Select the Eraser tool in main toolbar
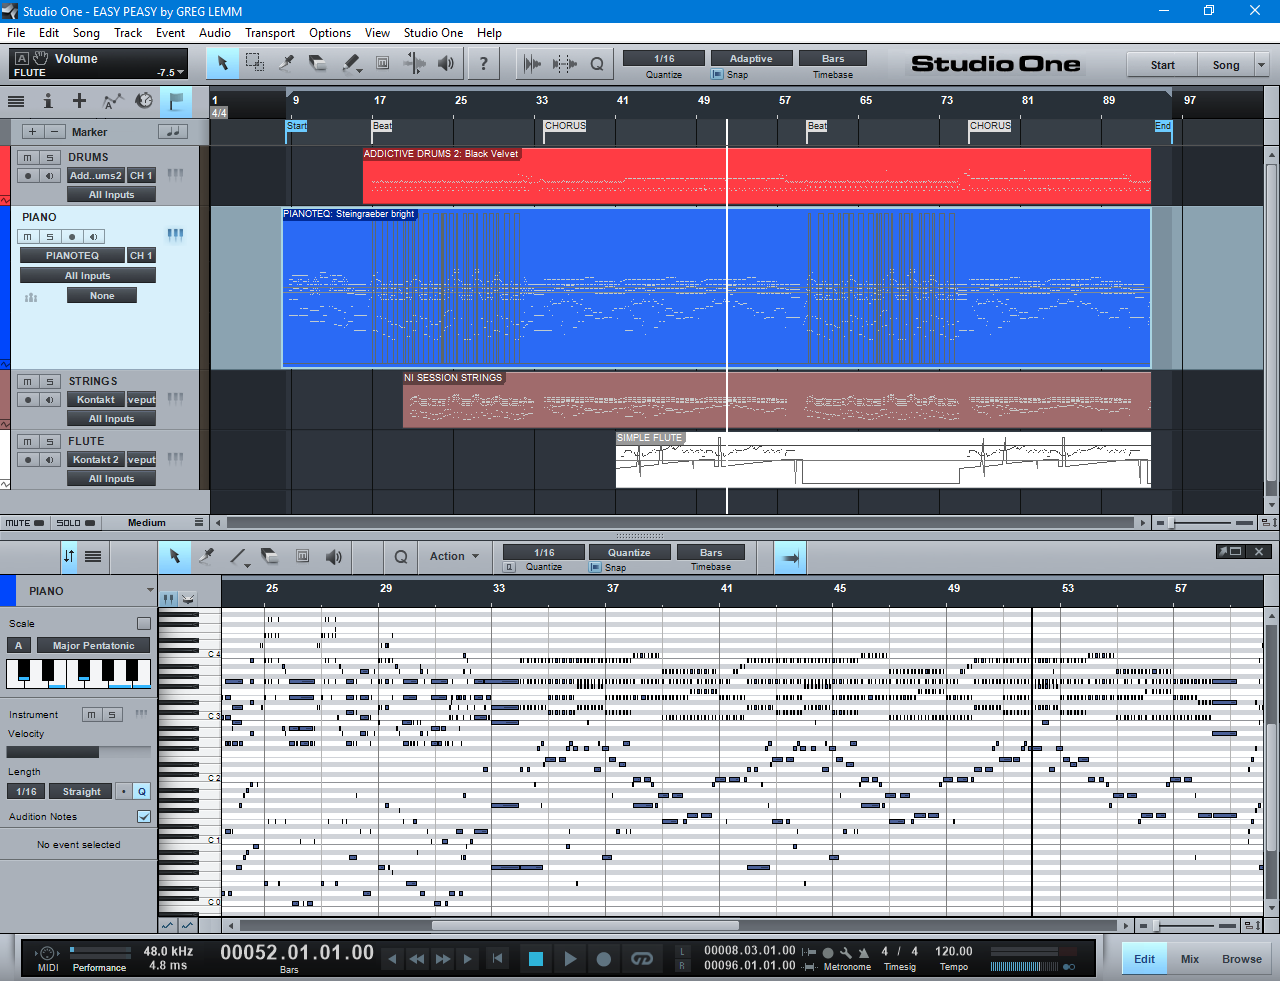The width and height of the screenshot is (1280, 981). [x=318, y=64]
